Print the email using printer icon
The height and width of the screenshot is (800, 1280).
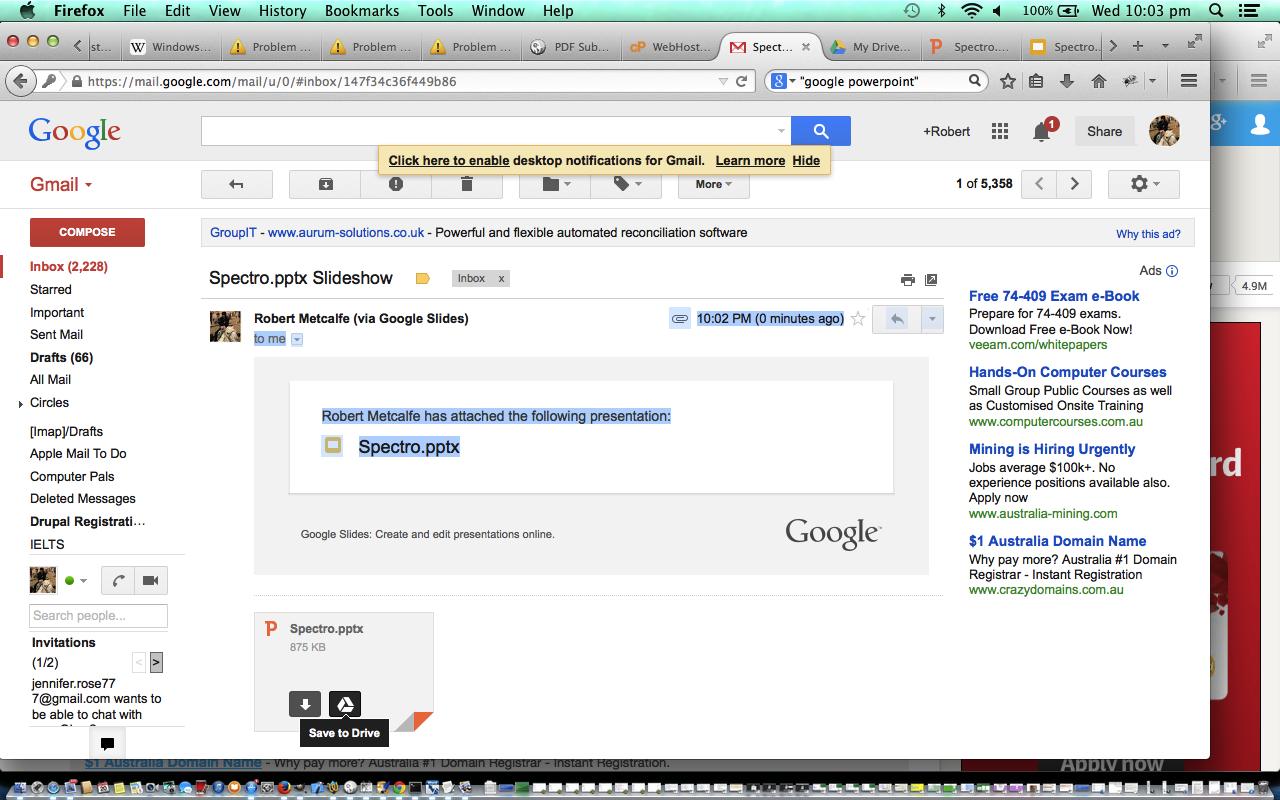tap(907, 280)
